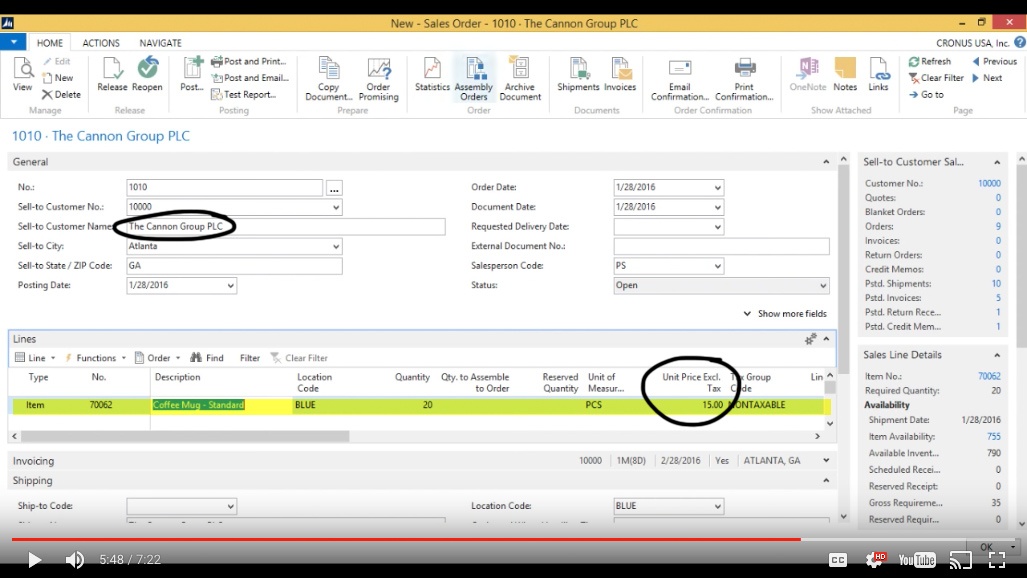The height and width of the screenshot is (578, 1027).
Task: Open OneNote attachment
Action: (808, 74)
